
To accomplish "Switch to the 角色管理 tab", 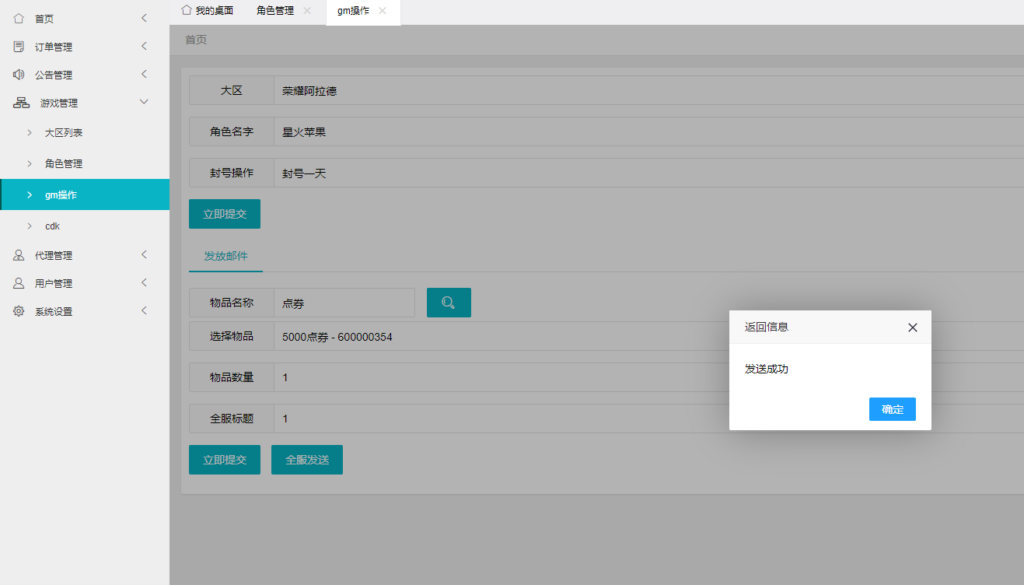I will tap(274, 11).
